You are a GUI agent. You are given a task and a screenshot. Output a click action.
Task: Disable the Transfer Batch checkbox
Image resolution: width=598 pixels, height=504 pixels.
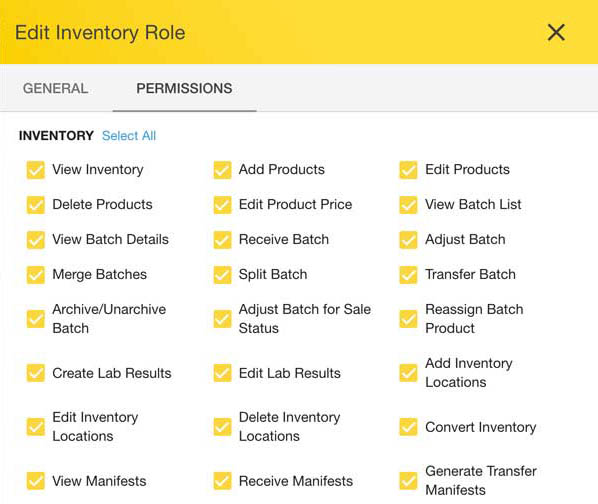408,275
